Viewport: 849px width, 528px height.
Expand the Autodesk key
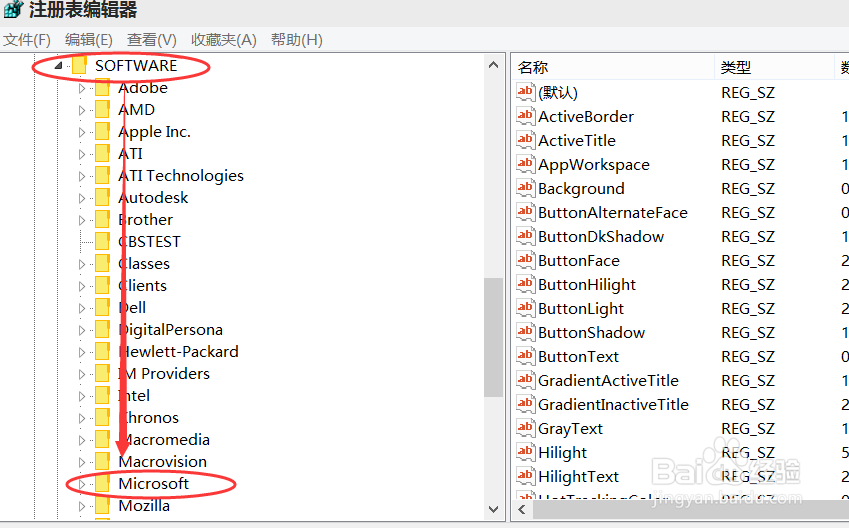click(x=82, y=198)
